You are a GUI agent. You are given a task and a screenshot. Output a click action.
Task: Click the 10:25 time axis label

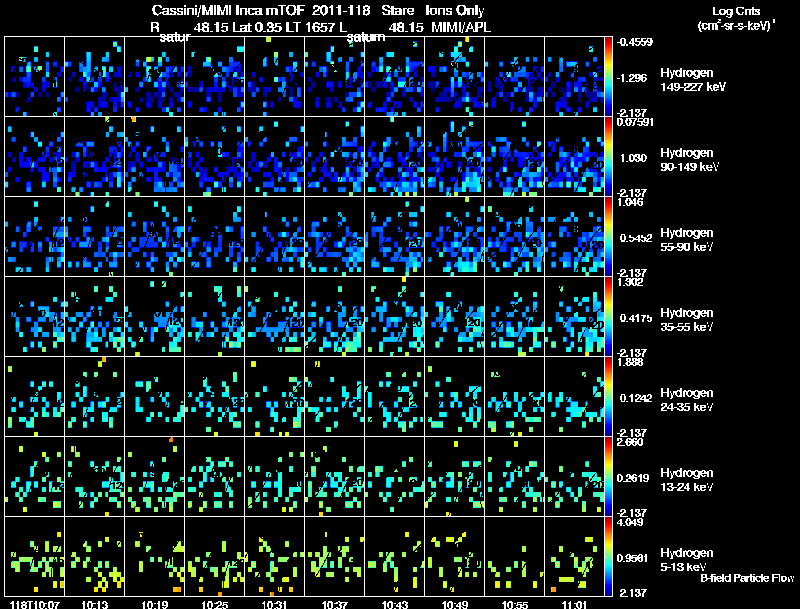(x=215, y=605)
